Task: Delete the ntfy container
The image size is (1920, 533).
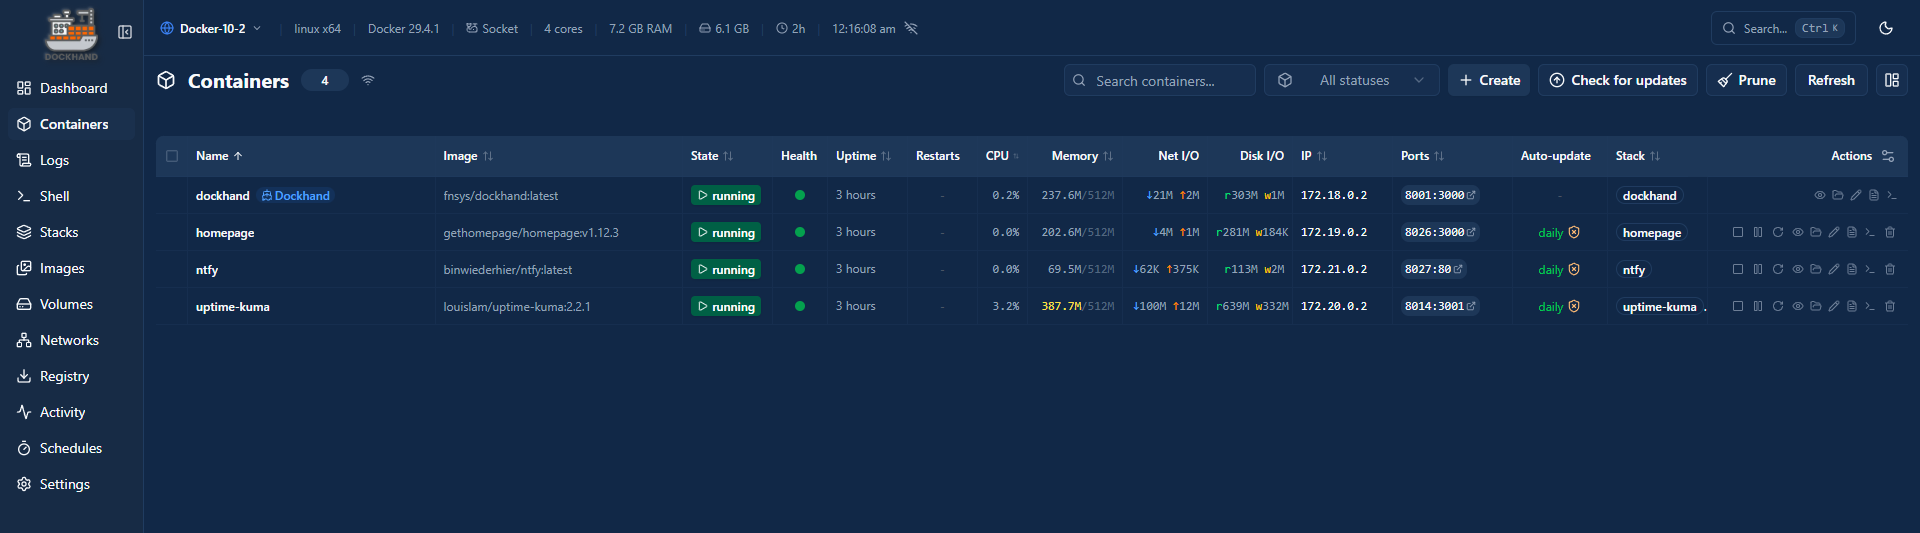Action: pyautogui.click(x=1890, y=269)
